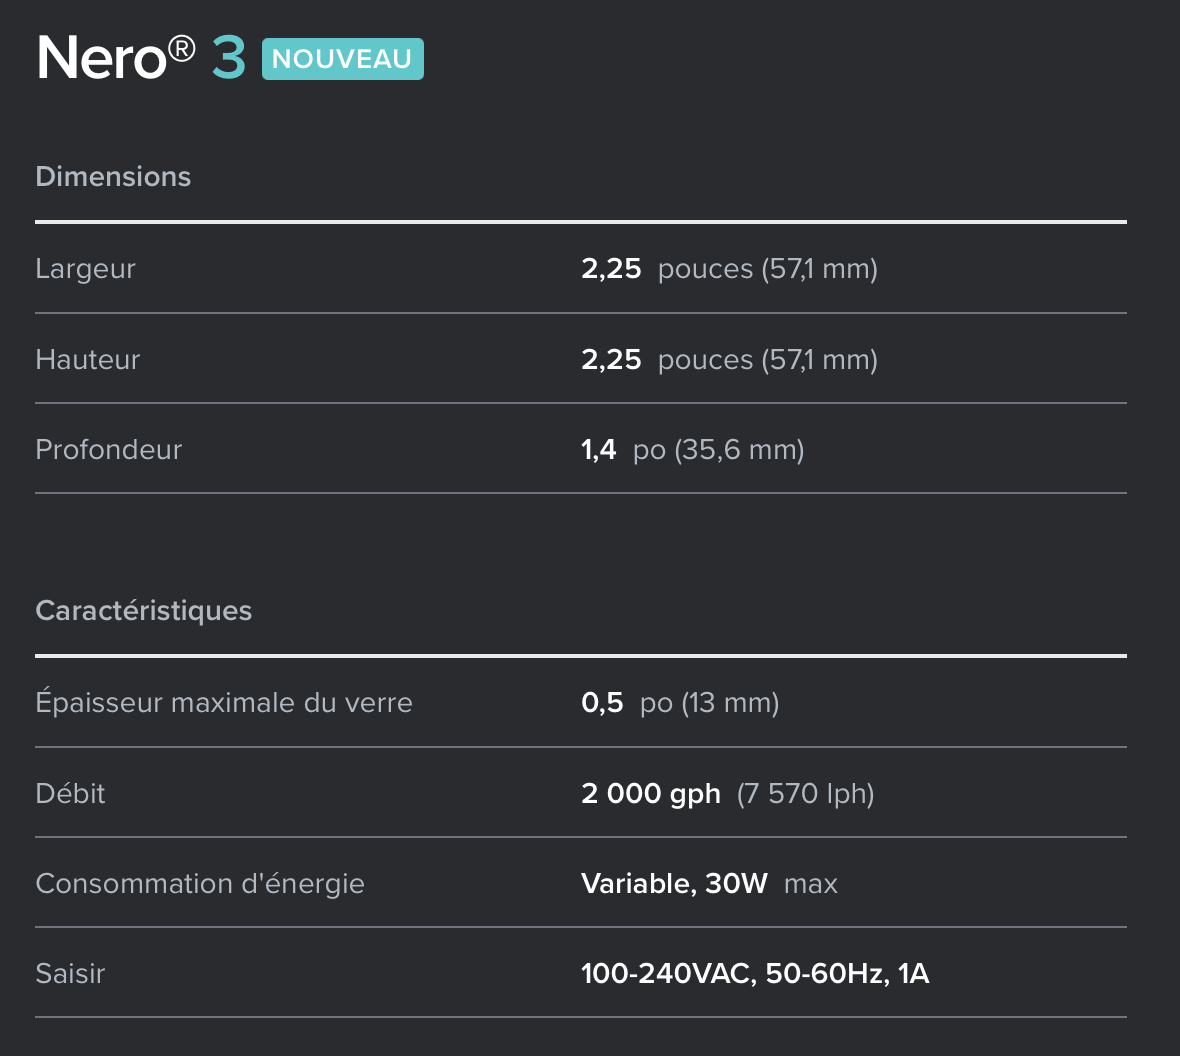Click the (7 570 lph) conversion text
The width and height of the screenshot is (1180, 1056).
(805, 793)
